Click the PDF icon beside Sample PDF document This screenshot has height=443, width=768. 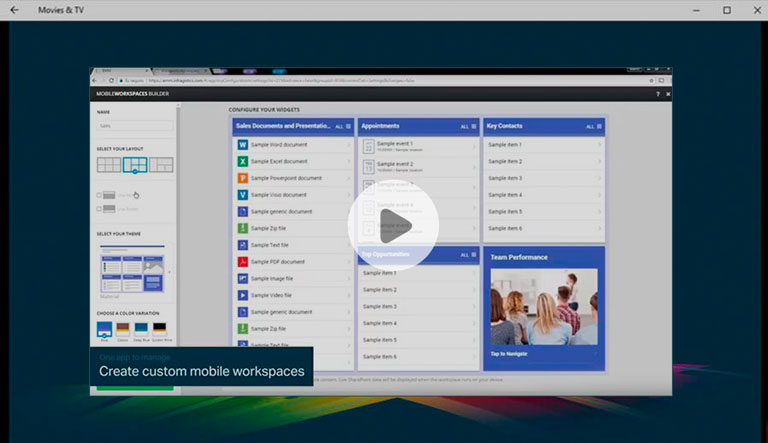(x=242, y=262)
